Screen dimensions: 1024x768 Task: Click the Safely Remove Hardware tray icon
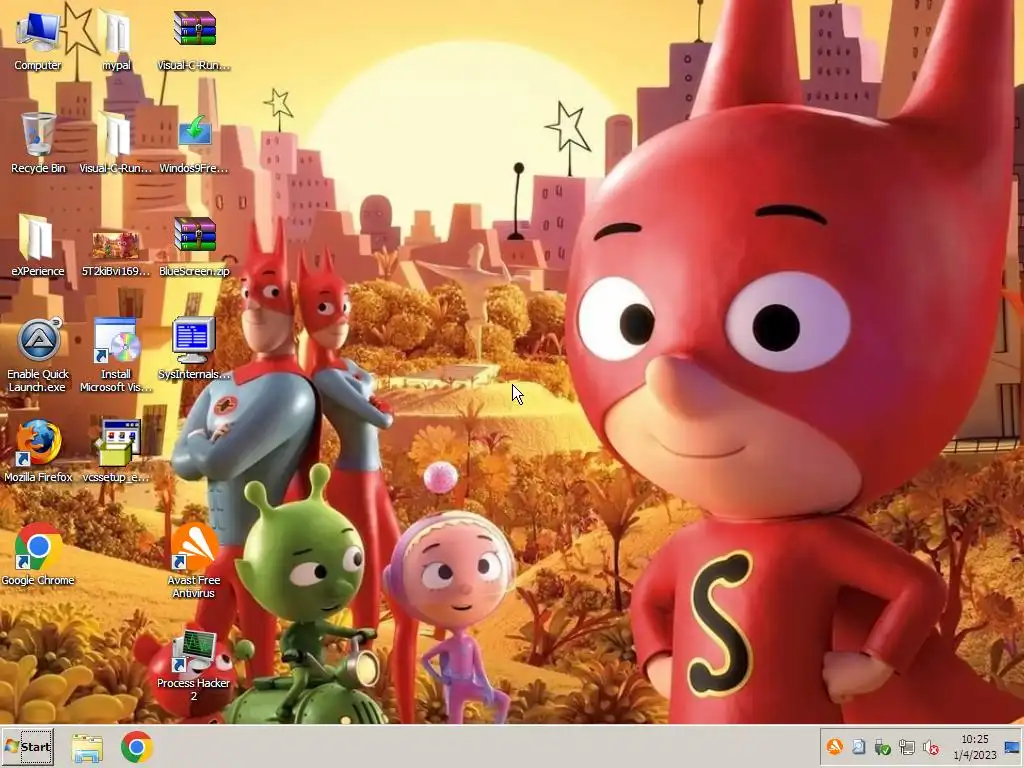882,746
